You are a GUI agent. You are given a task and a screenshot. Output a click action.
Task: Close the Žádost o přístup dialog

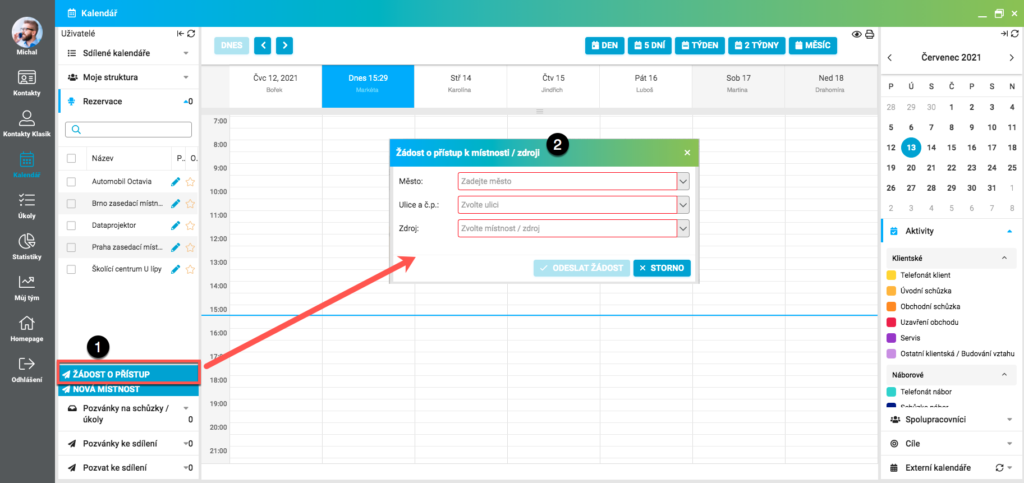click(687, 153)
